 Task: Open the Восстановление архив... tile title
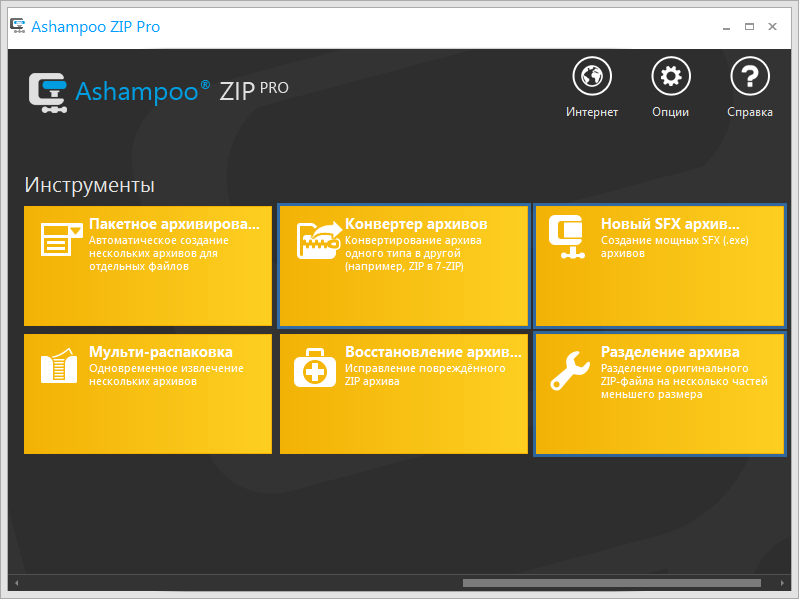coord(433,352)
